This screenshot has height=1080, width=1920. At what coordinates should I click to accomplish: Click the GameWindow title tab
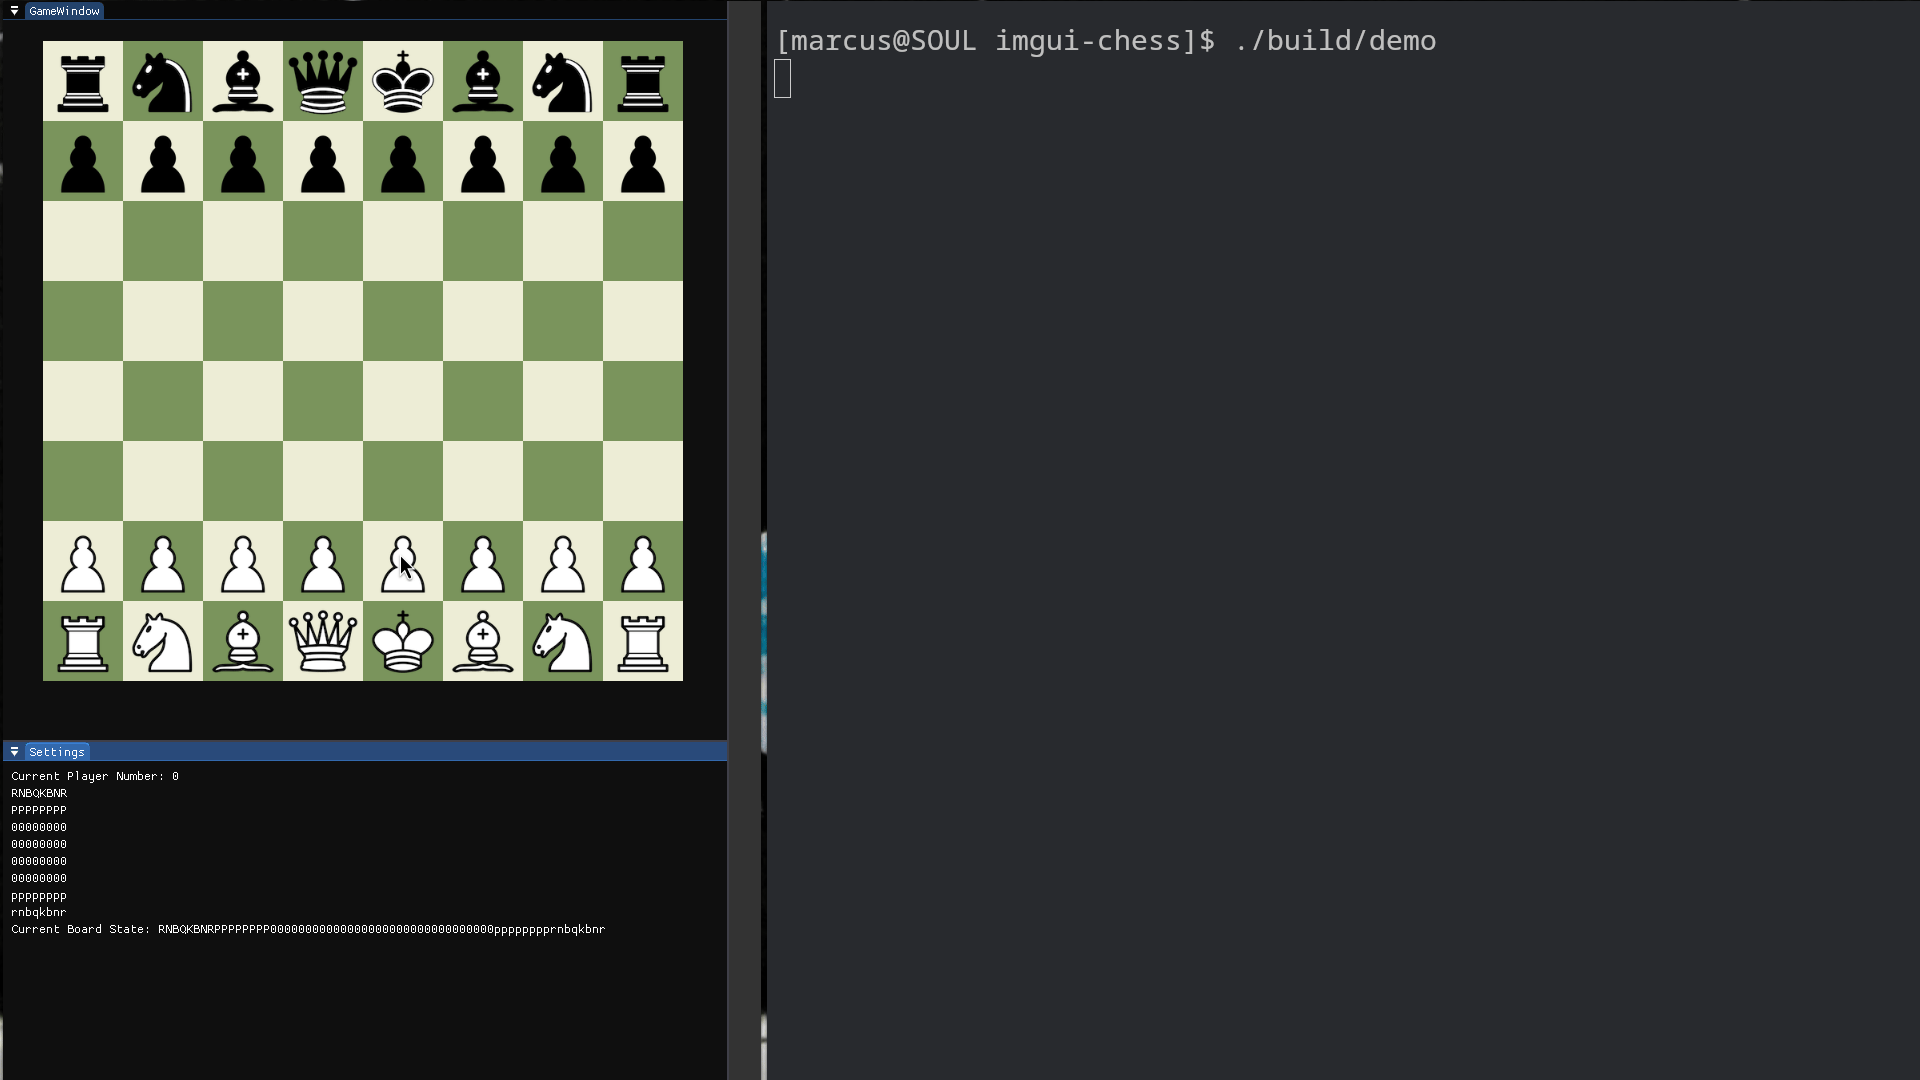click(64, 11)
